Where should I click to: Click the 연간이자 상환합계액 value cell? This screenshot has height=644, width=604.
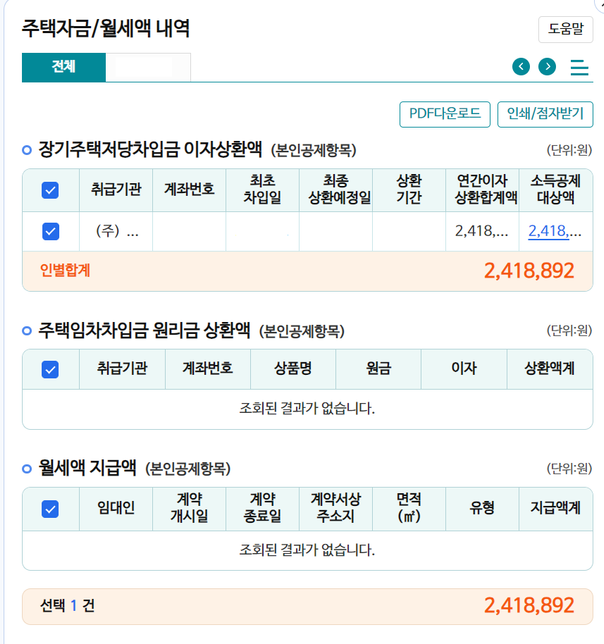pyautogui.click(x=481, y=231)
